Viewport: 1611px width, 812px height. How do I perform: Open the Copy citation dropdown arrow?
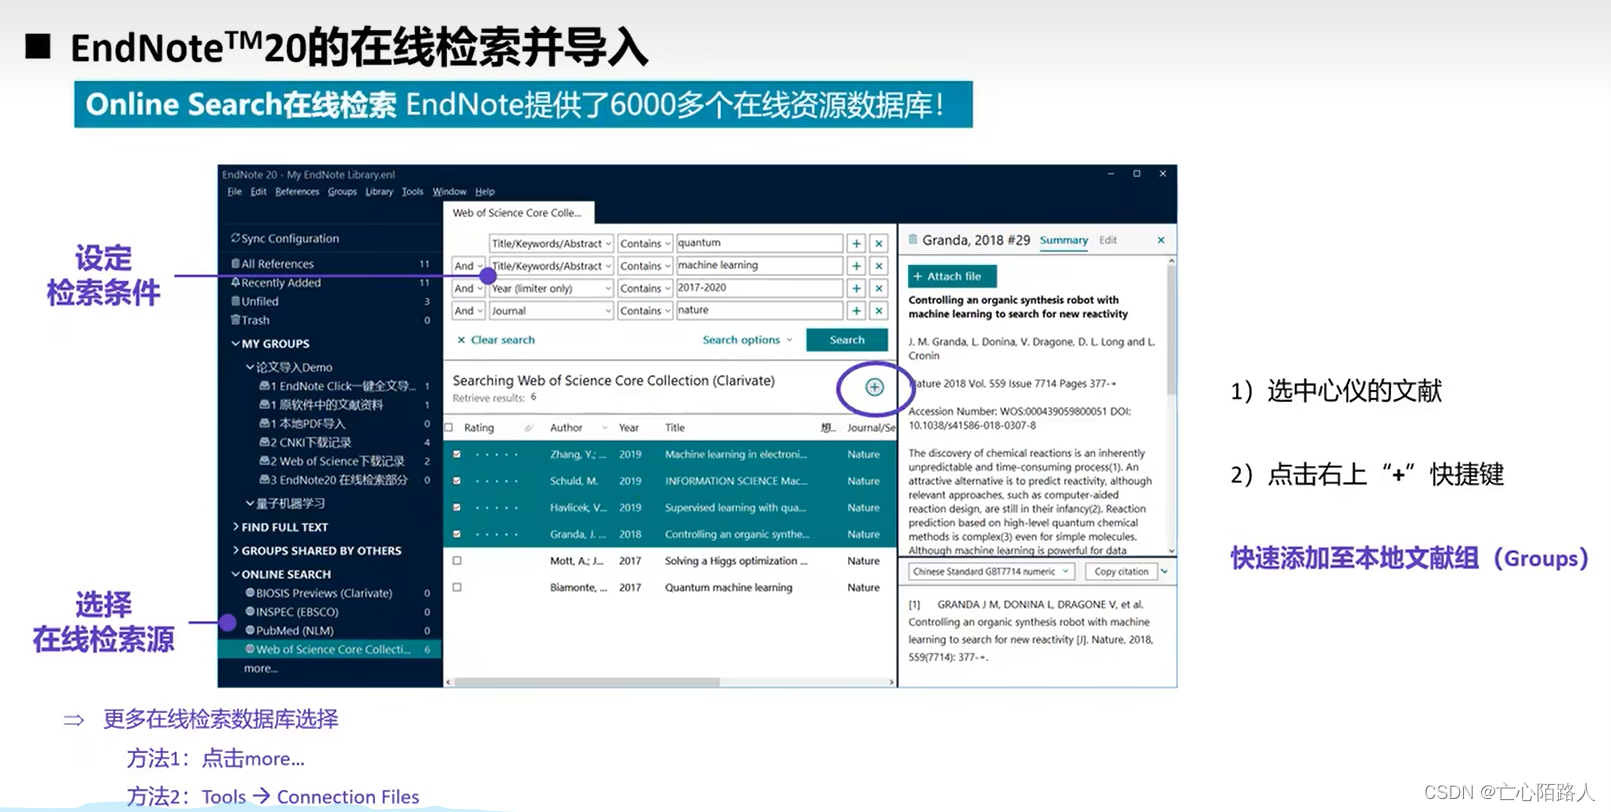tap(1164, 571)
